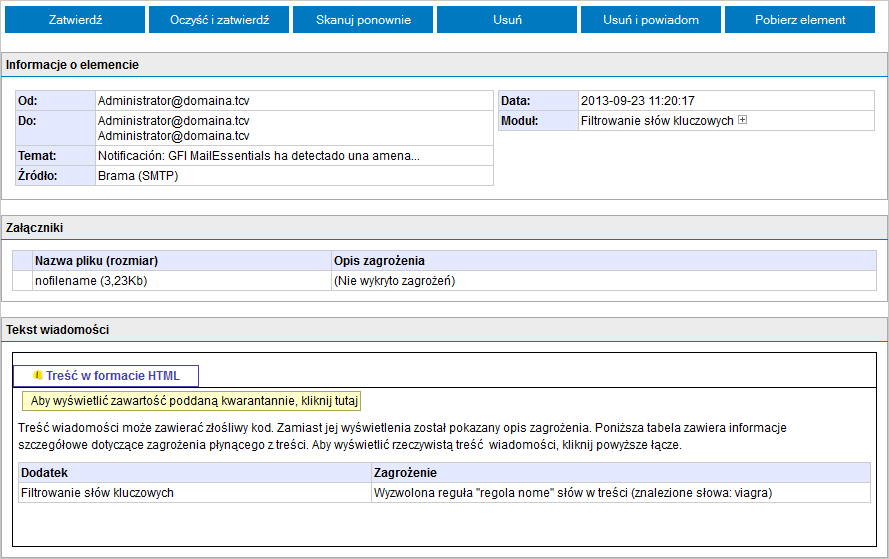Click Opis zagrożenia column header
This screenshot has height=559, width=889.
(604, 261)
